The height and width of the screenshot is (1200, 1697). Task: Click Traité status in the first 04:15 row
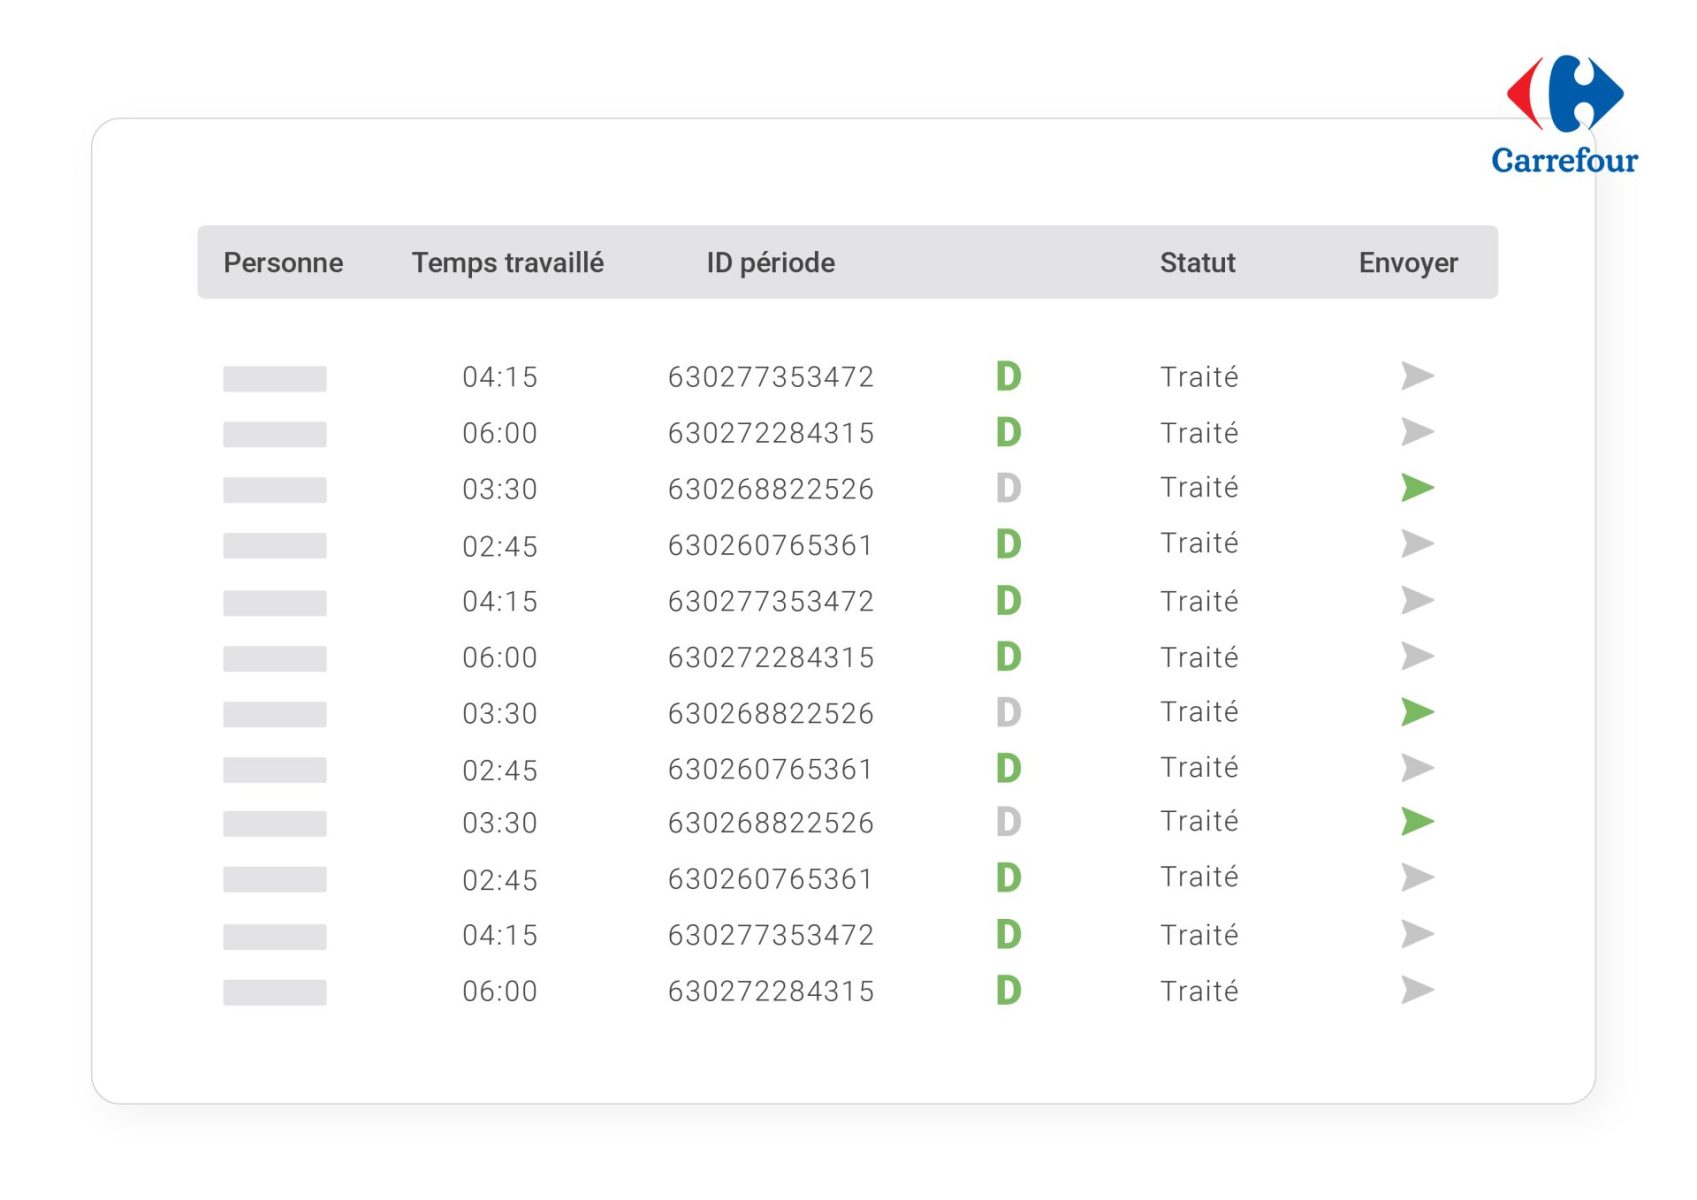coord(1199,376)
